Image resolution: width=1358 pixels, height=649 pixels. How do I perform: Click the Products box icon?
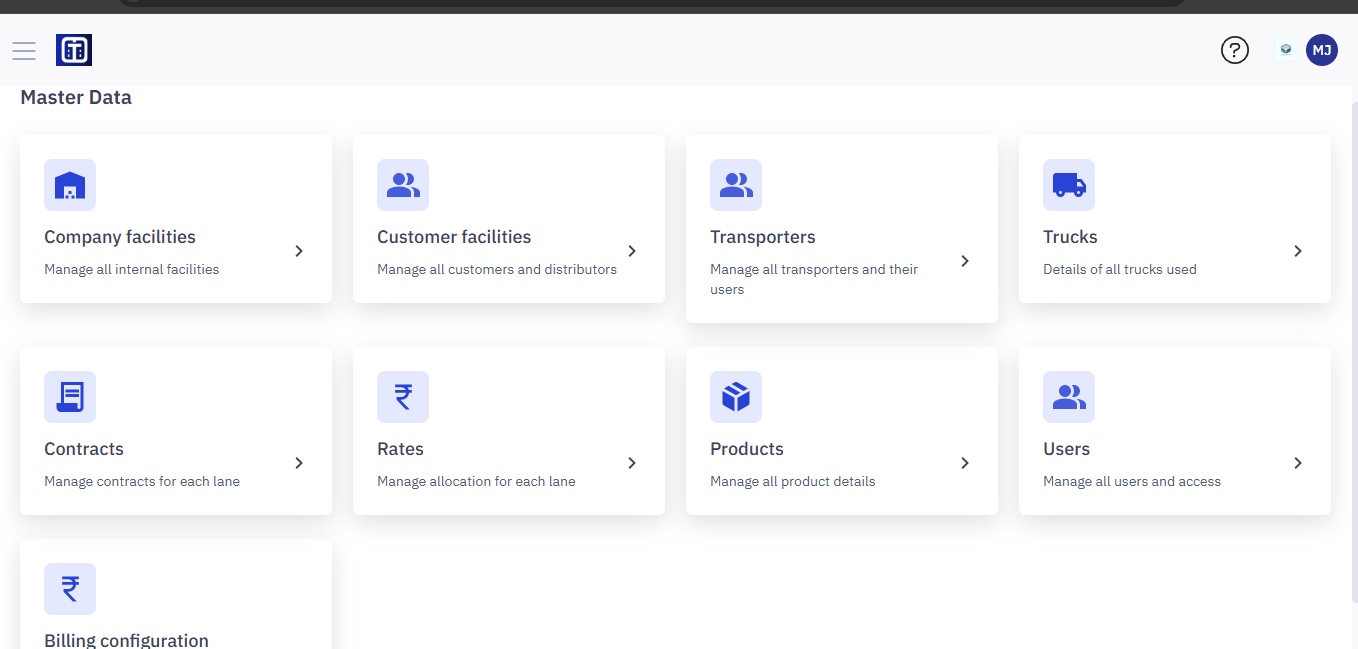pos(736,397)
